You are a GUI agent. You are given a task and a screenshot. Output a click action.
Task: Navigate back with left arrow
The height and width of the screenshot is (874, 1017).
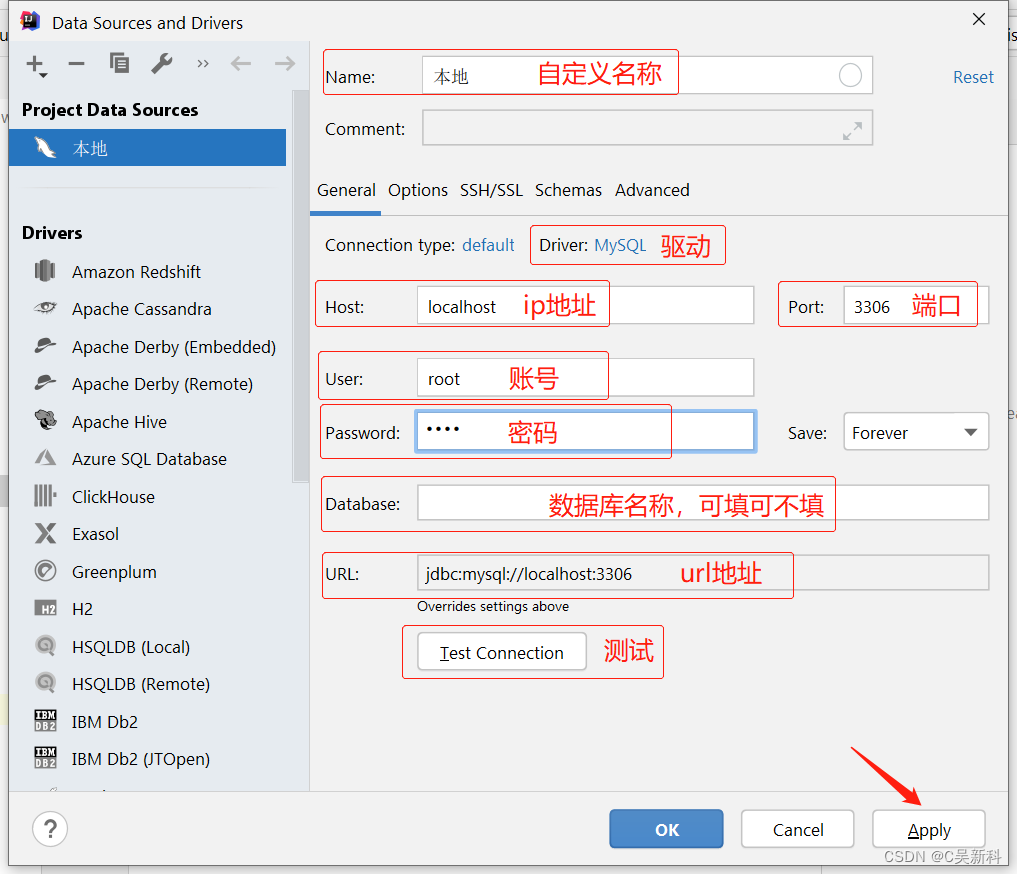(241, 64)
